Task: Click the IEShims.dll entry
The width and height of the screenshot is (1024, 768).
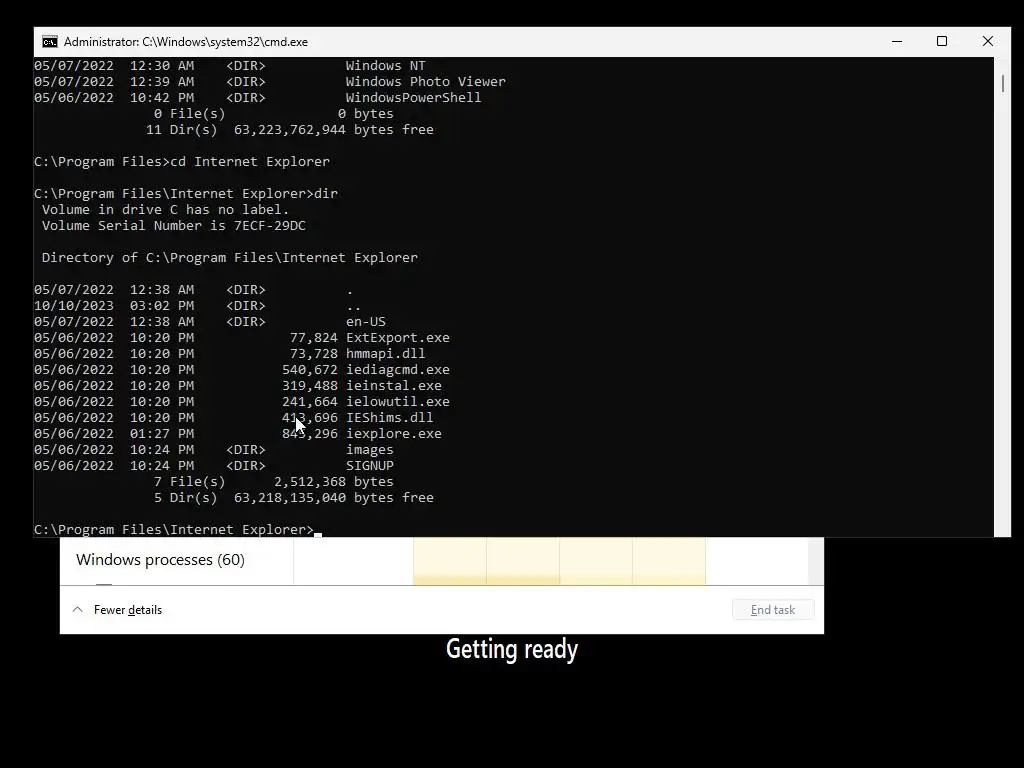Action: tap(390, 417)
